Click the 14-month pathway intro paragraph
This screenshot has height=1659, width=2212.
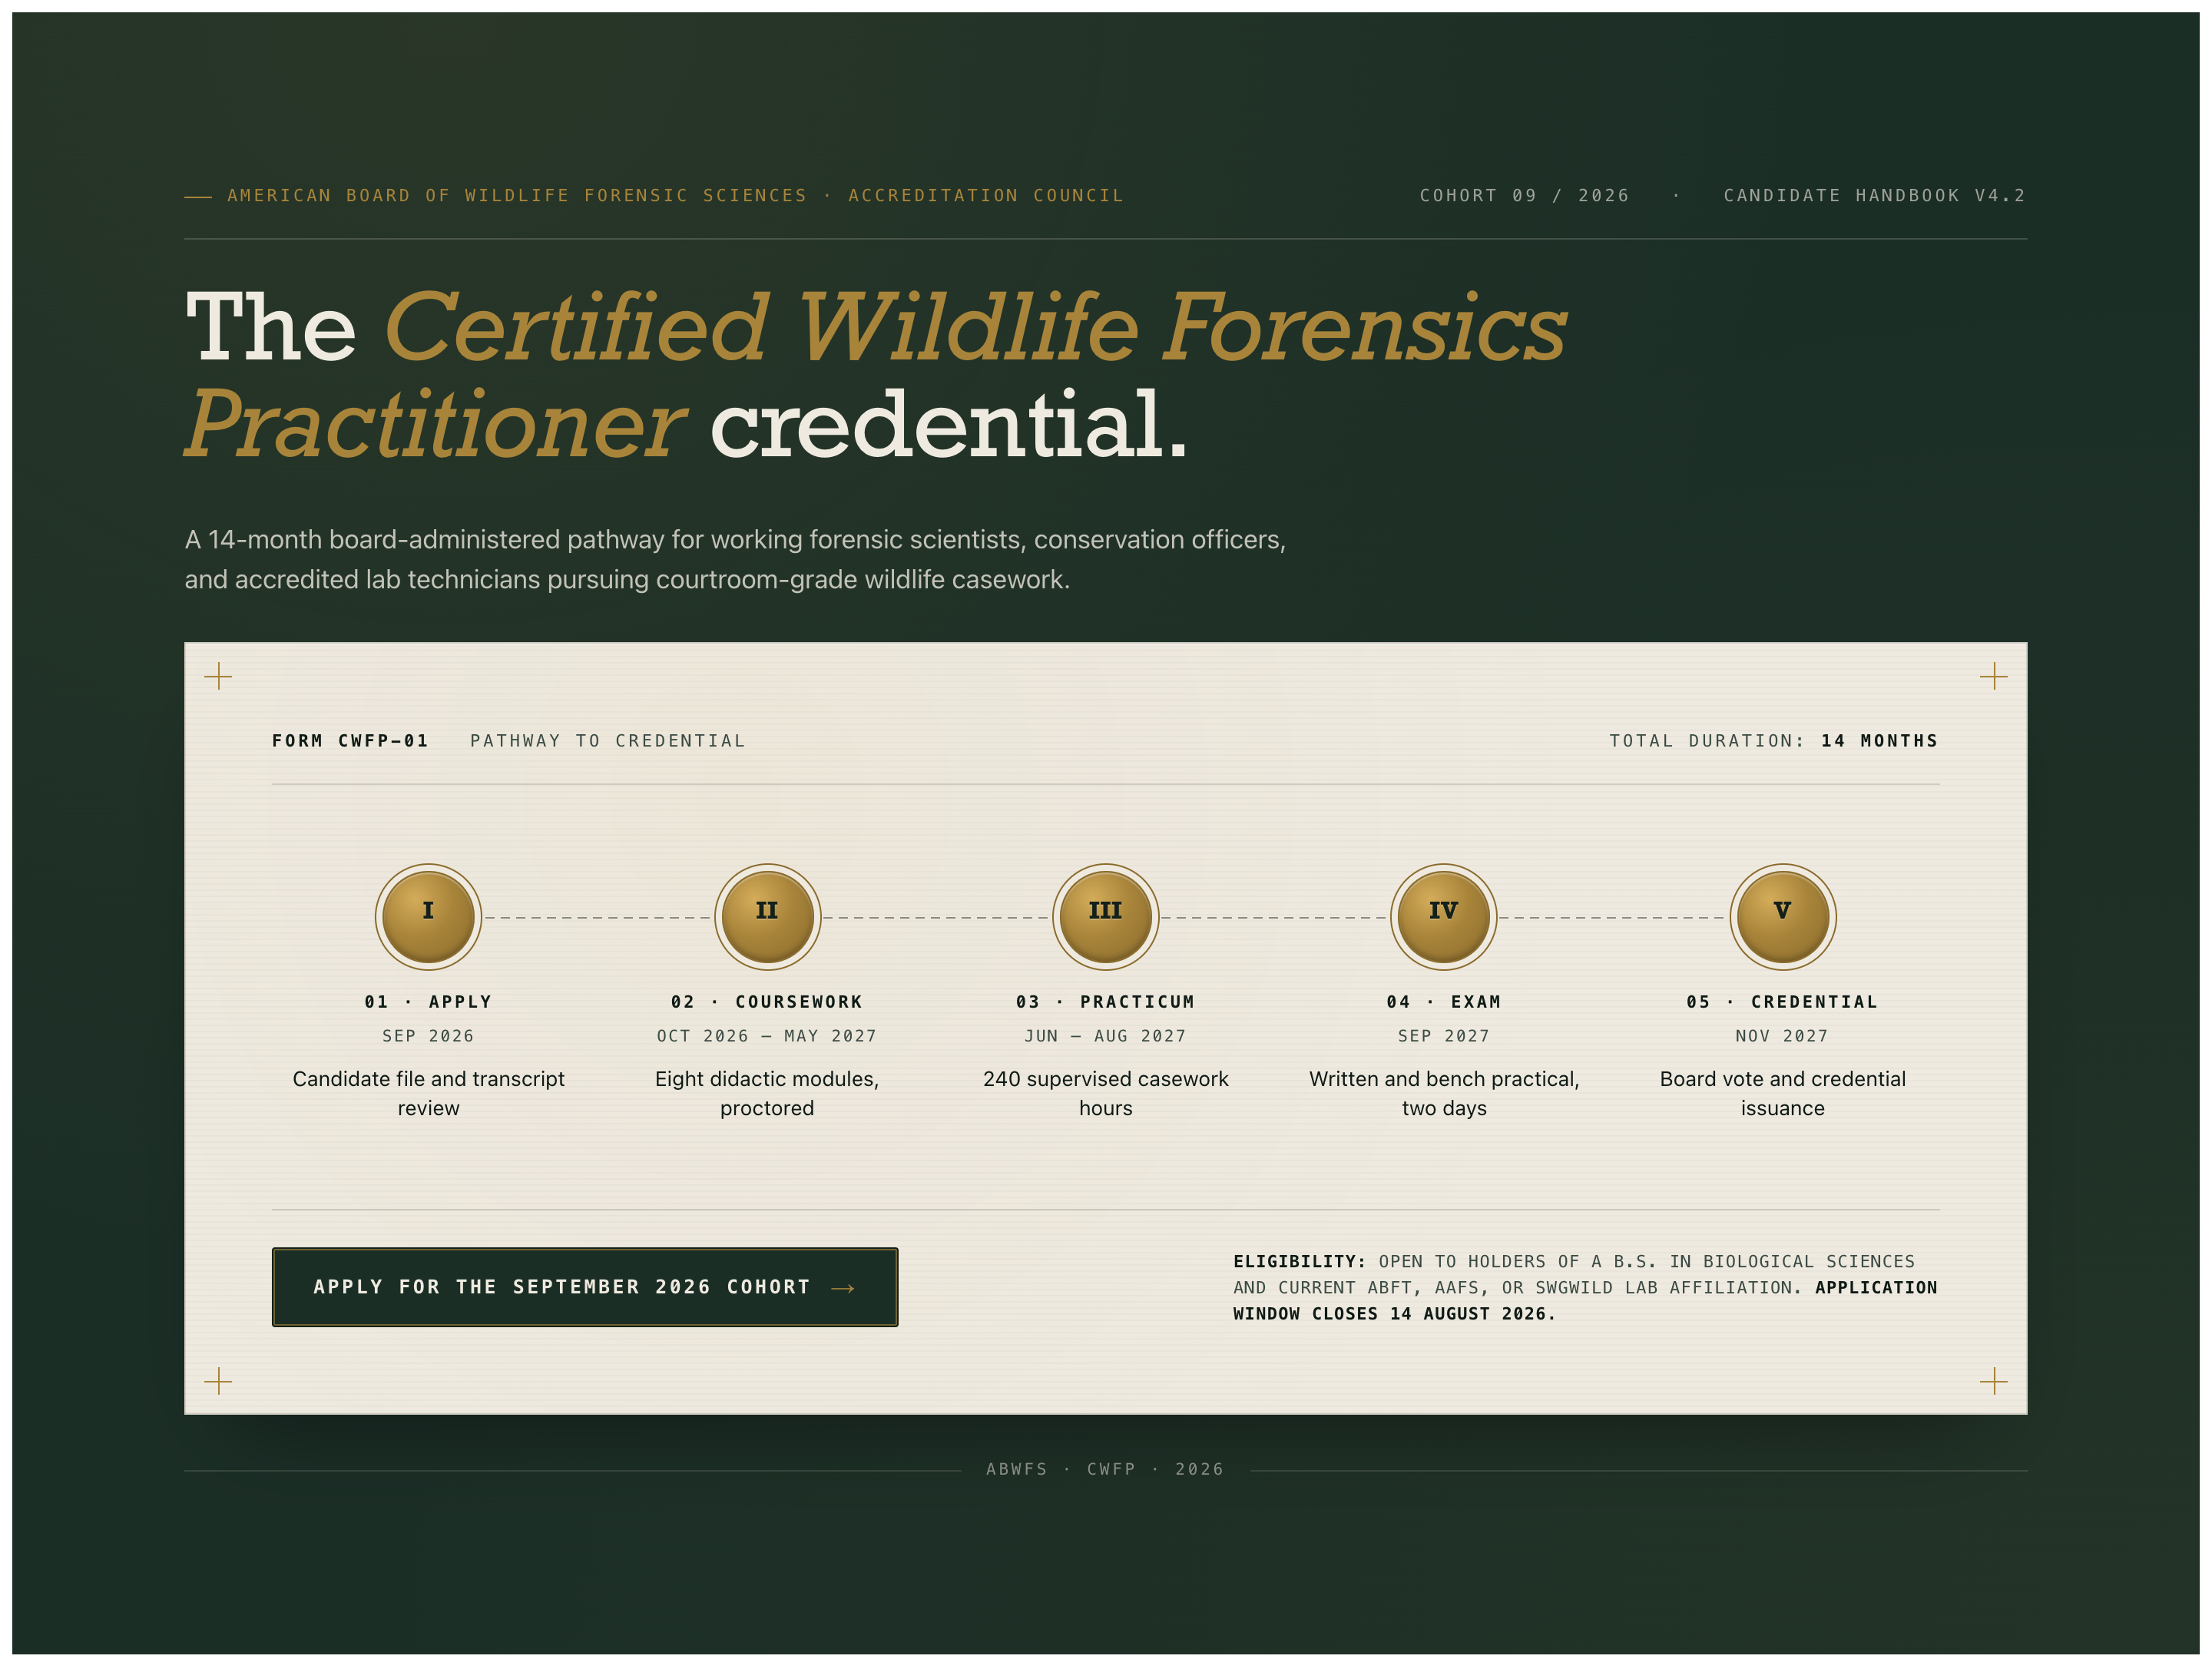tap(735, 559)
